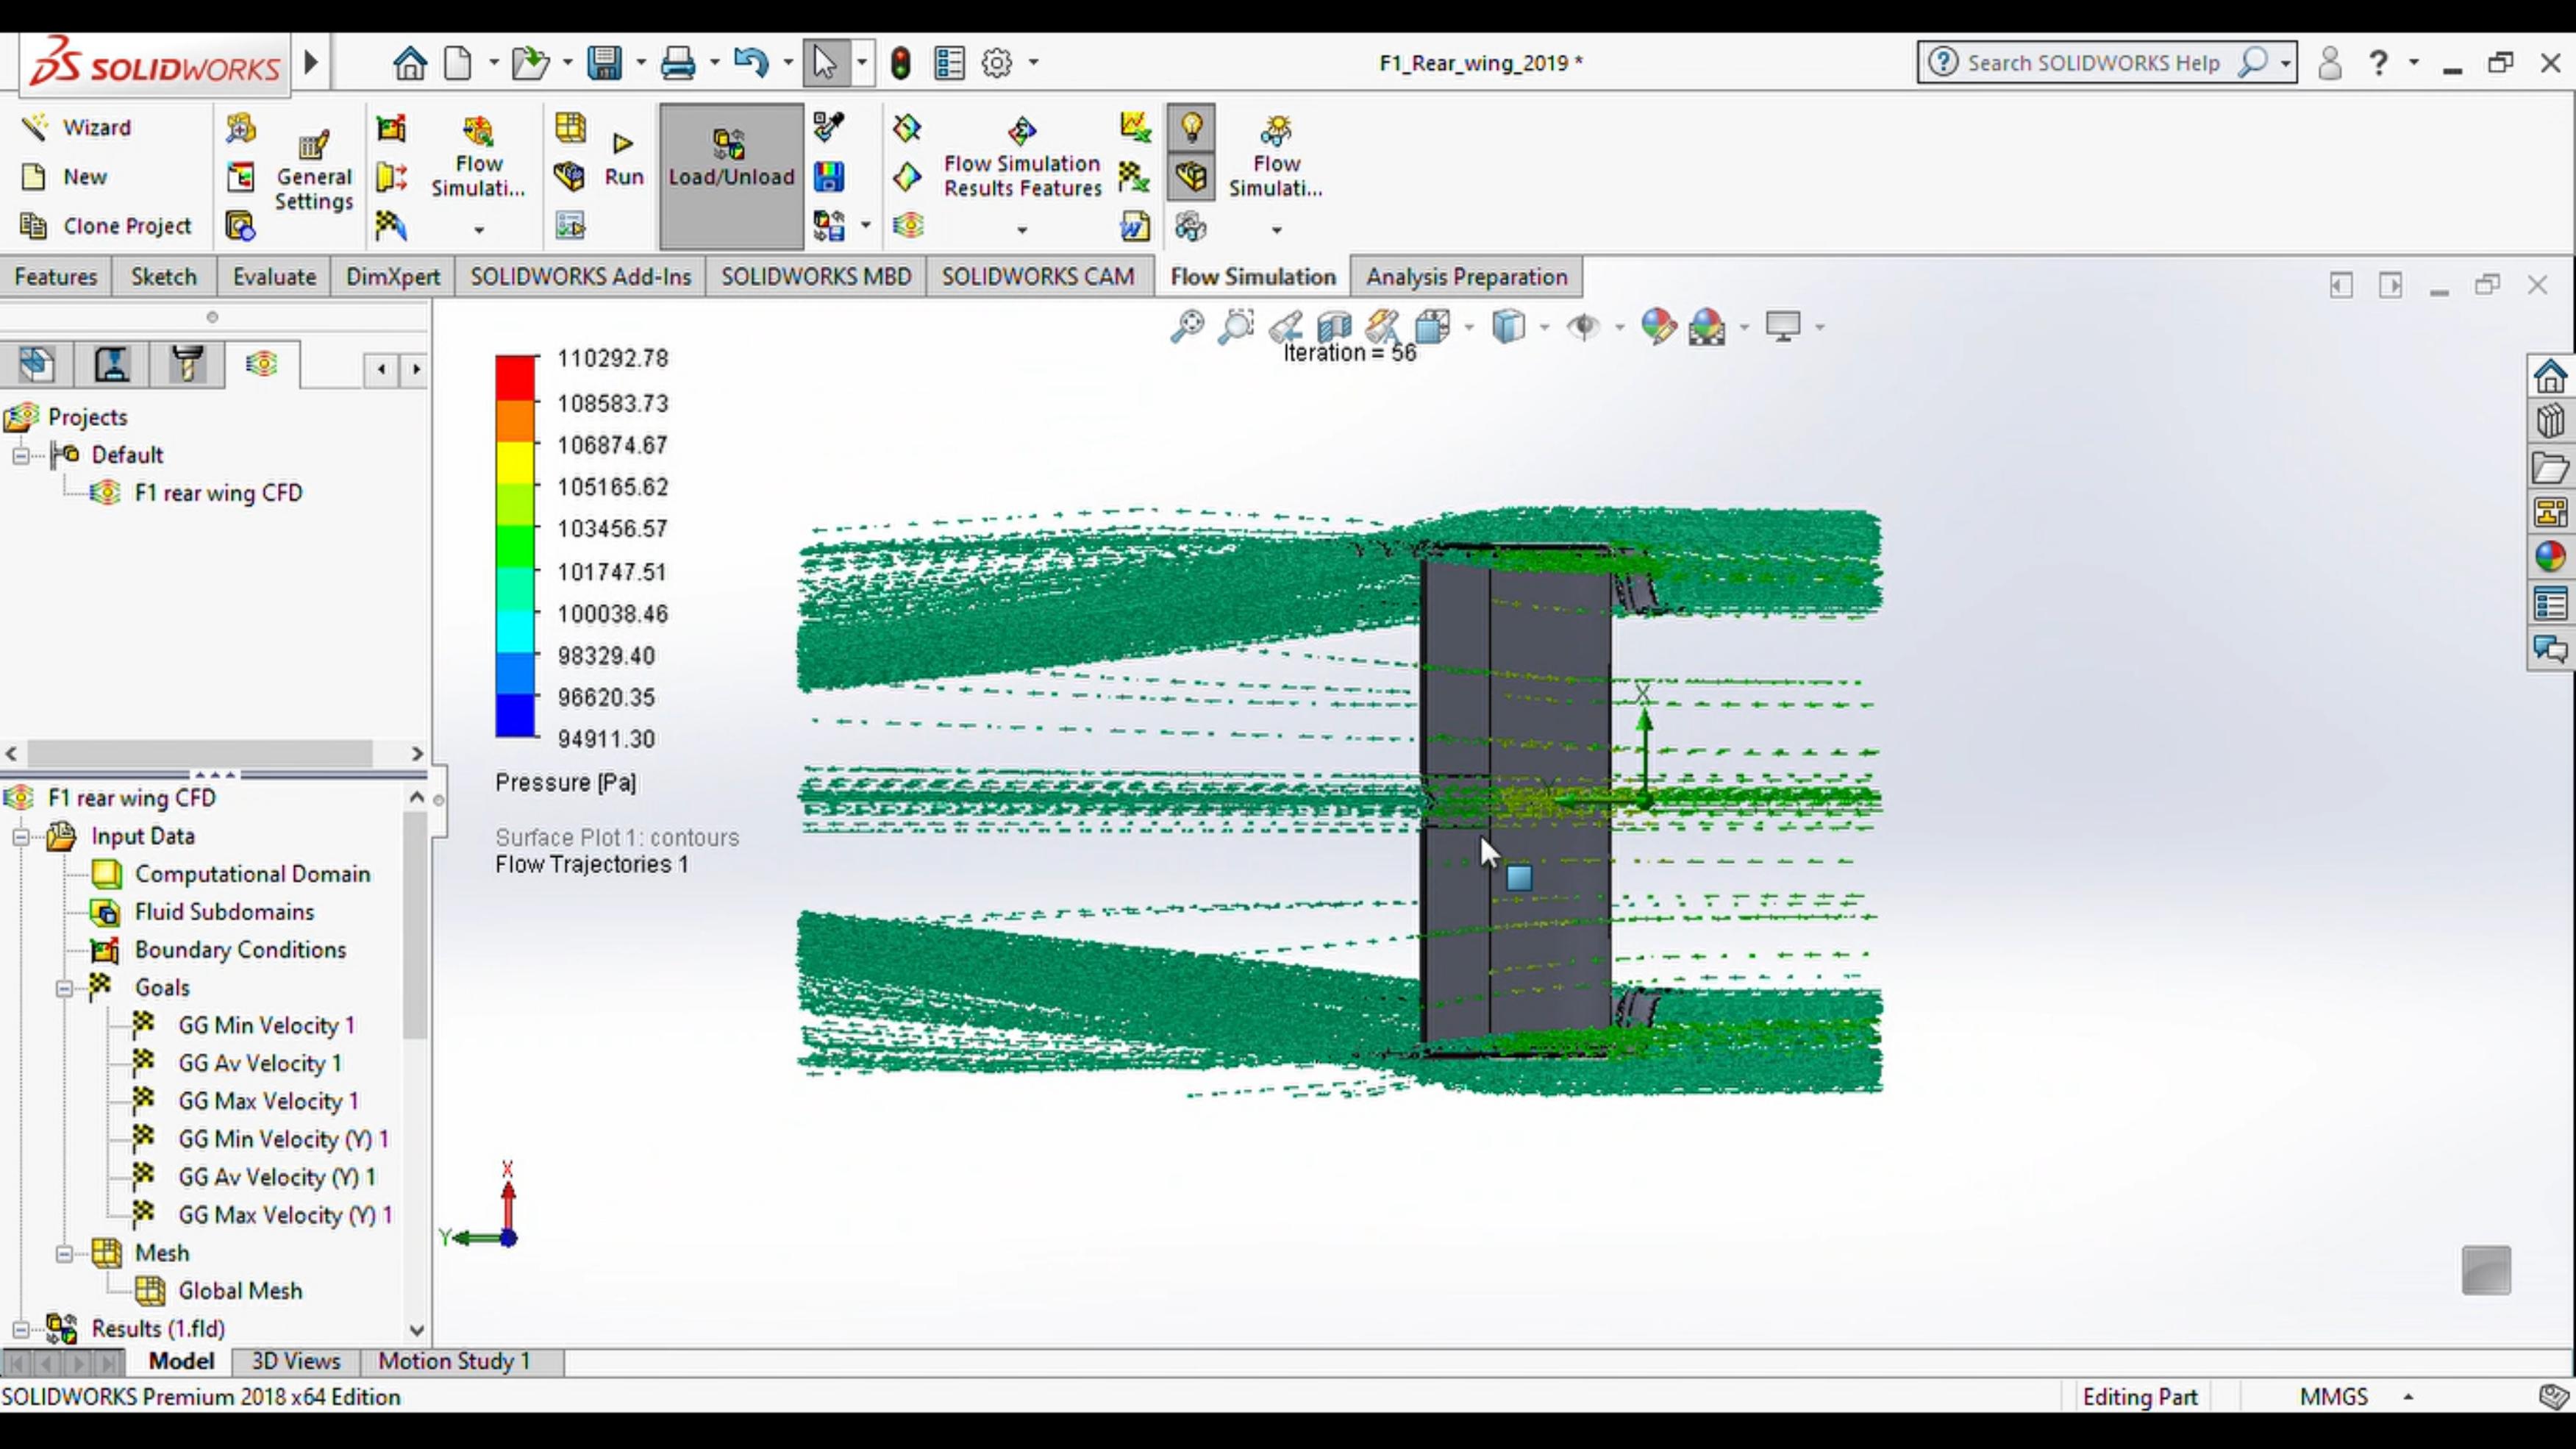Switch to the Evaluate ribbon tab
The image size is (2576, 1449).
click(x=274, y=277)
